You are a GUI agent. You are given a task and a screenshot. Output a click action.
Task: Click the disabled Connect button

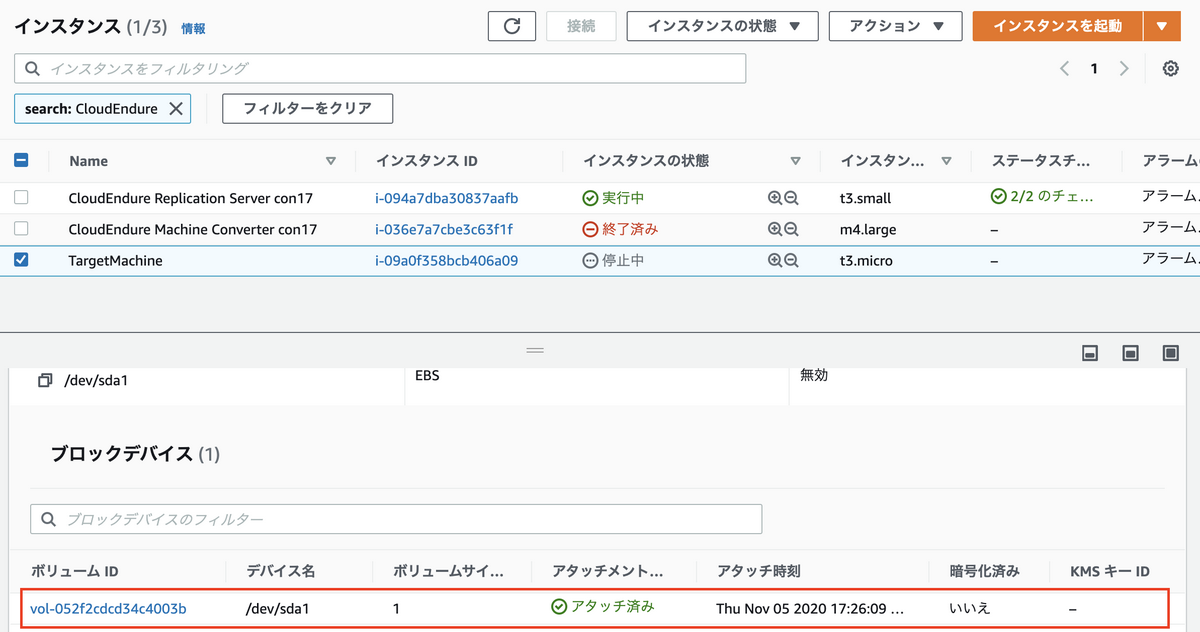[x=581, y=26]
